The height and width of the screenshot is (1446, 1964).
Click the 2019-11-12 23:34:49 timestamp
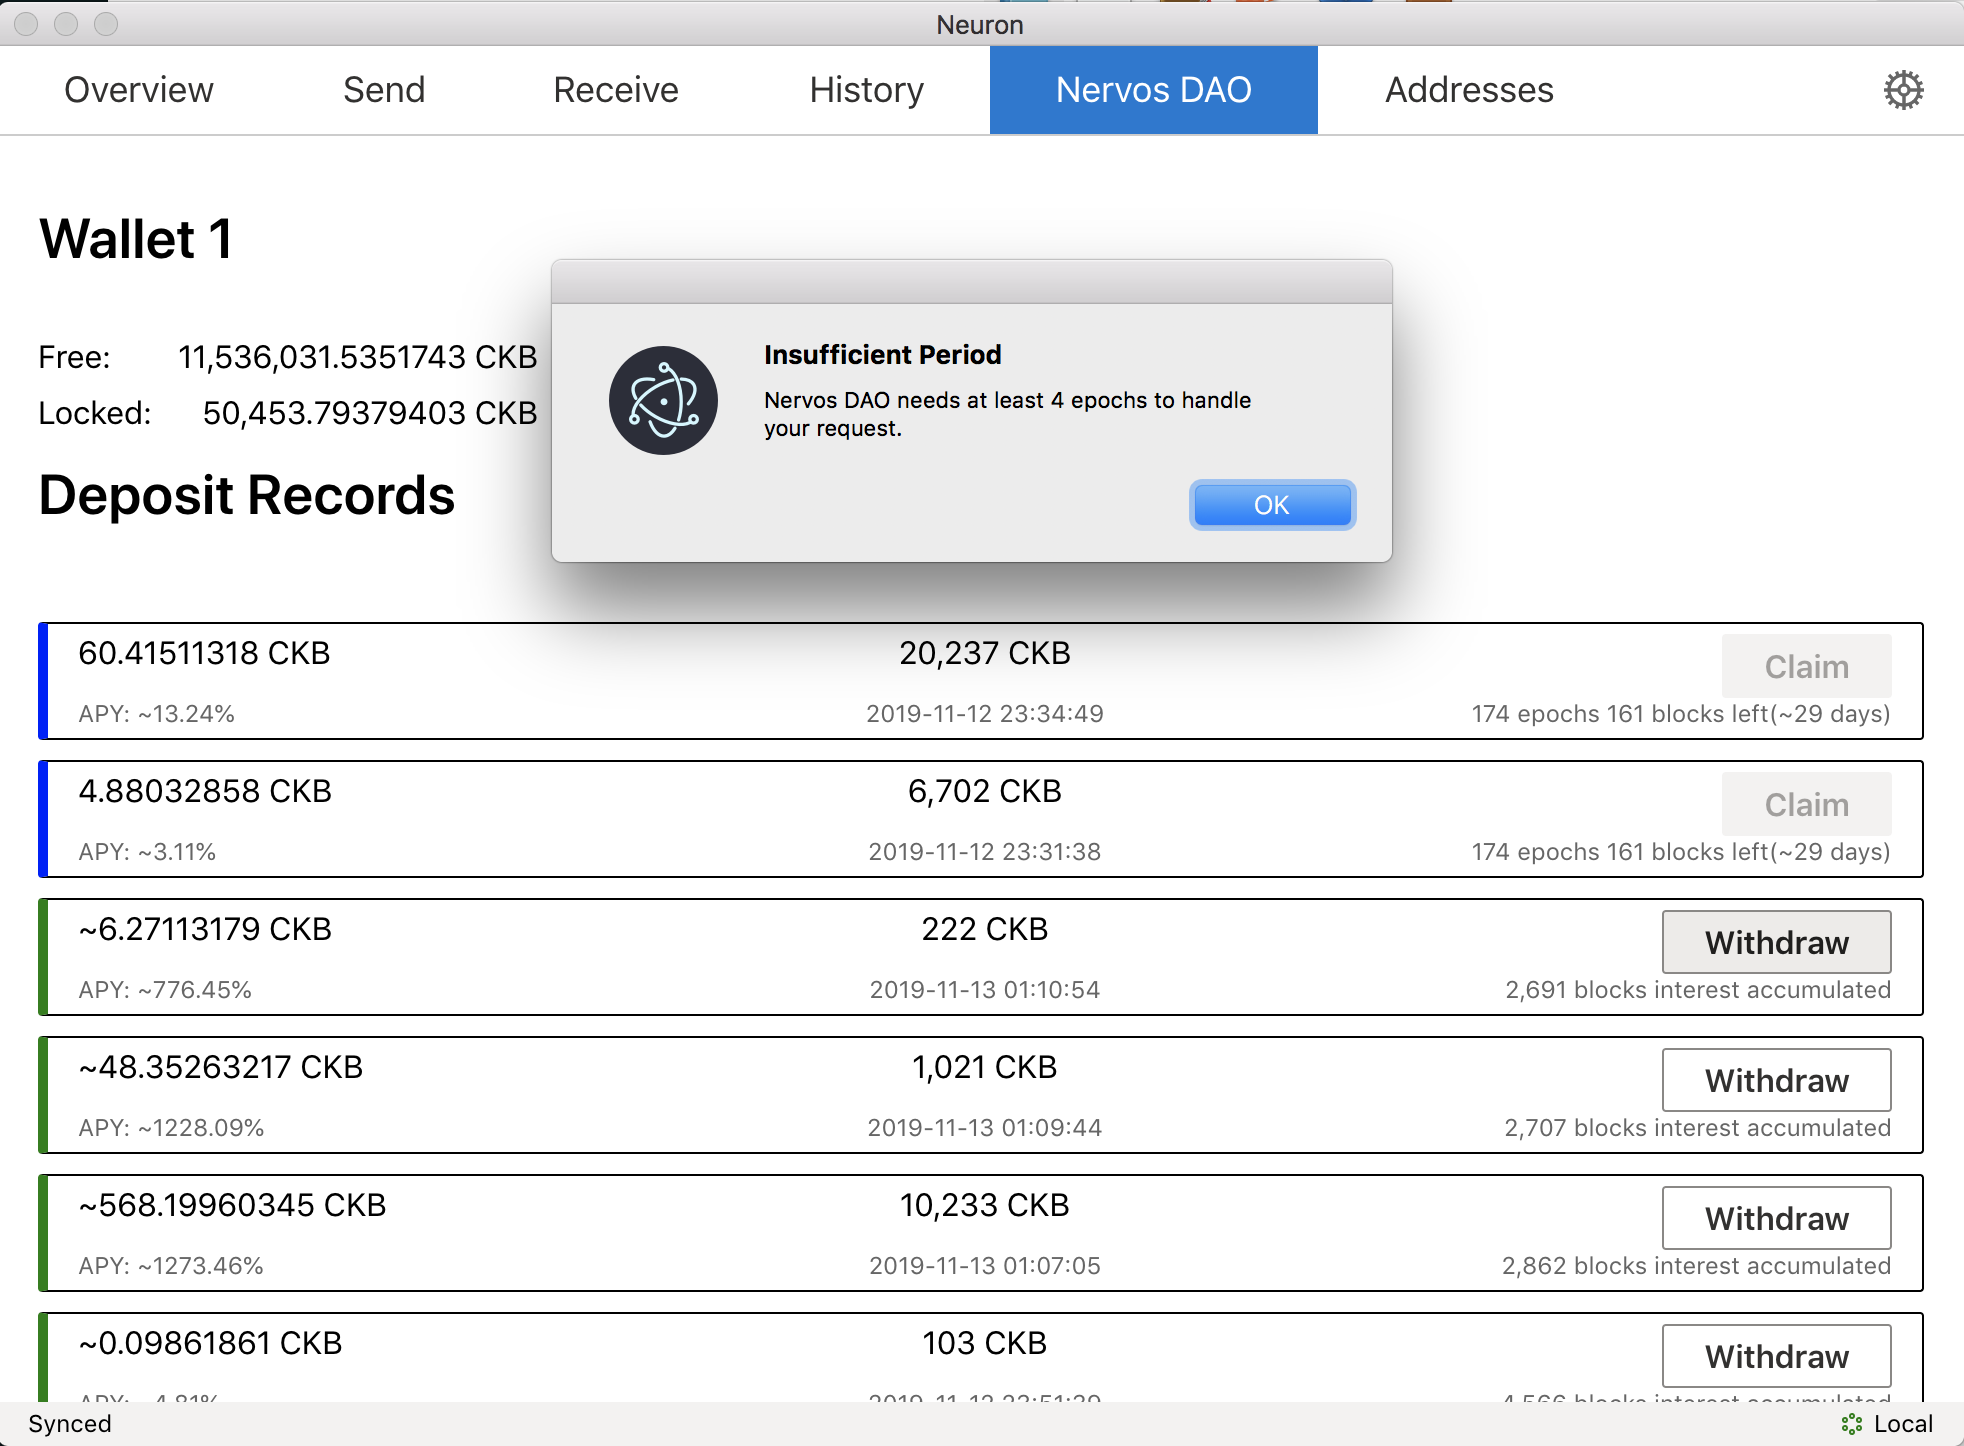pos(985,714)
